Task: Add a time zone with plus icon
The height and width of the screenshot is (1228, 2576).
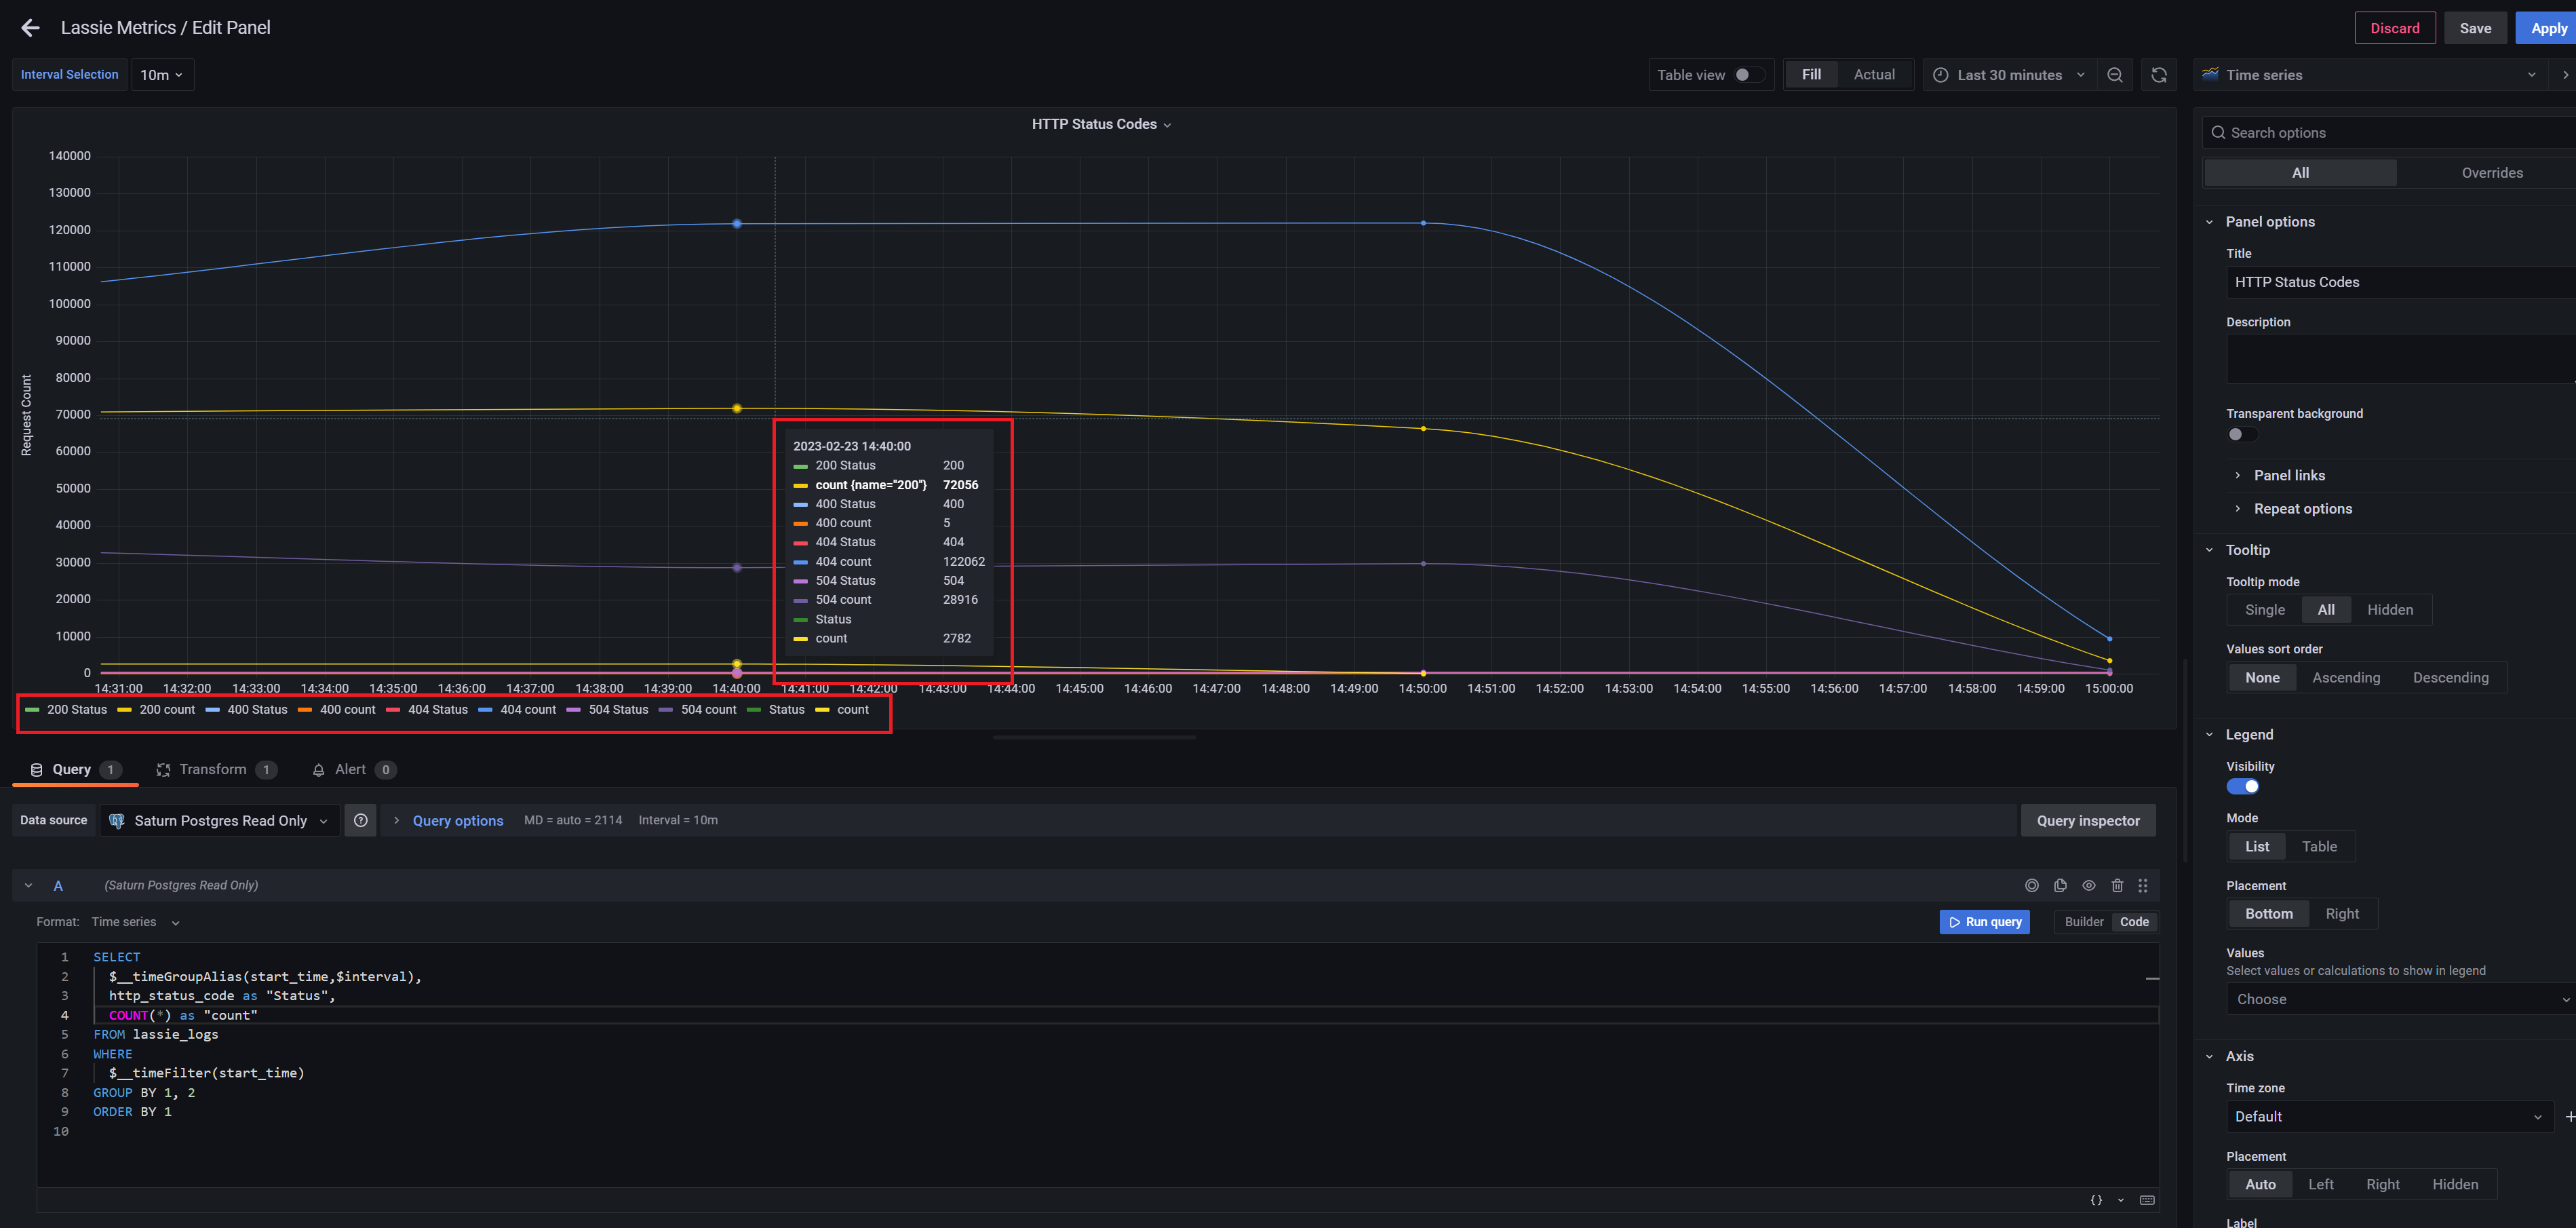Action: click(2569, 1116)
